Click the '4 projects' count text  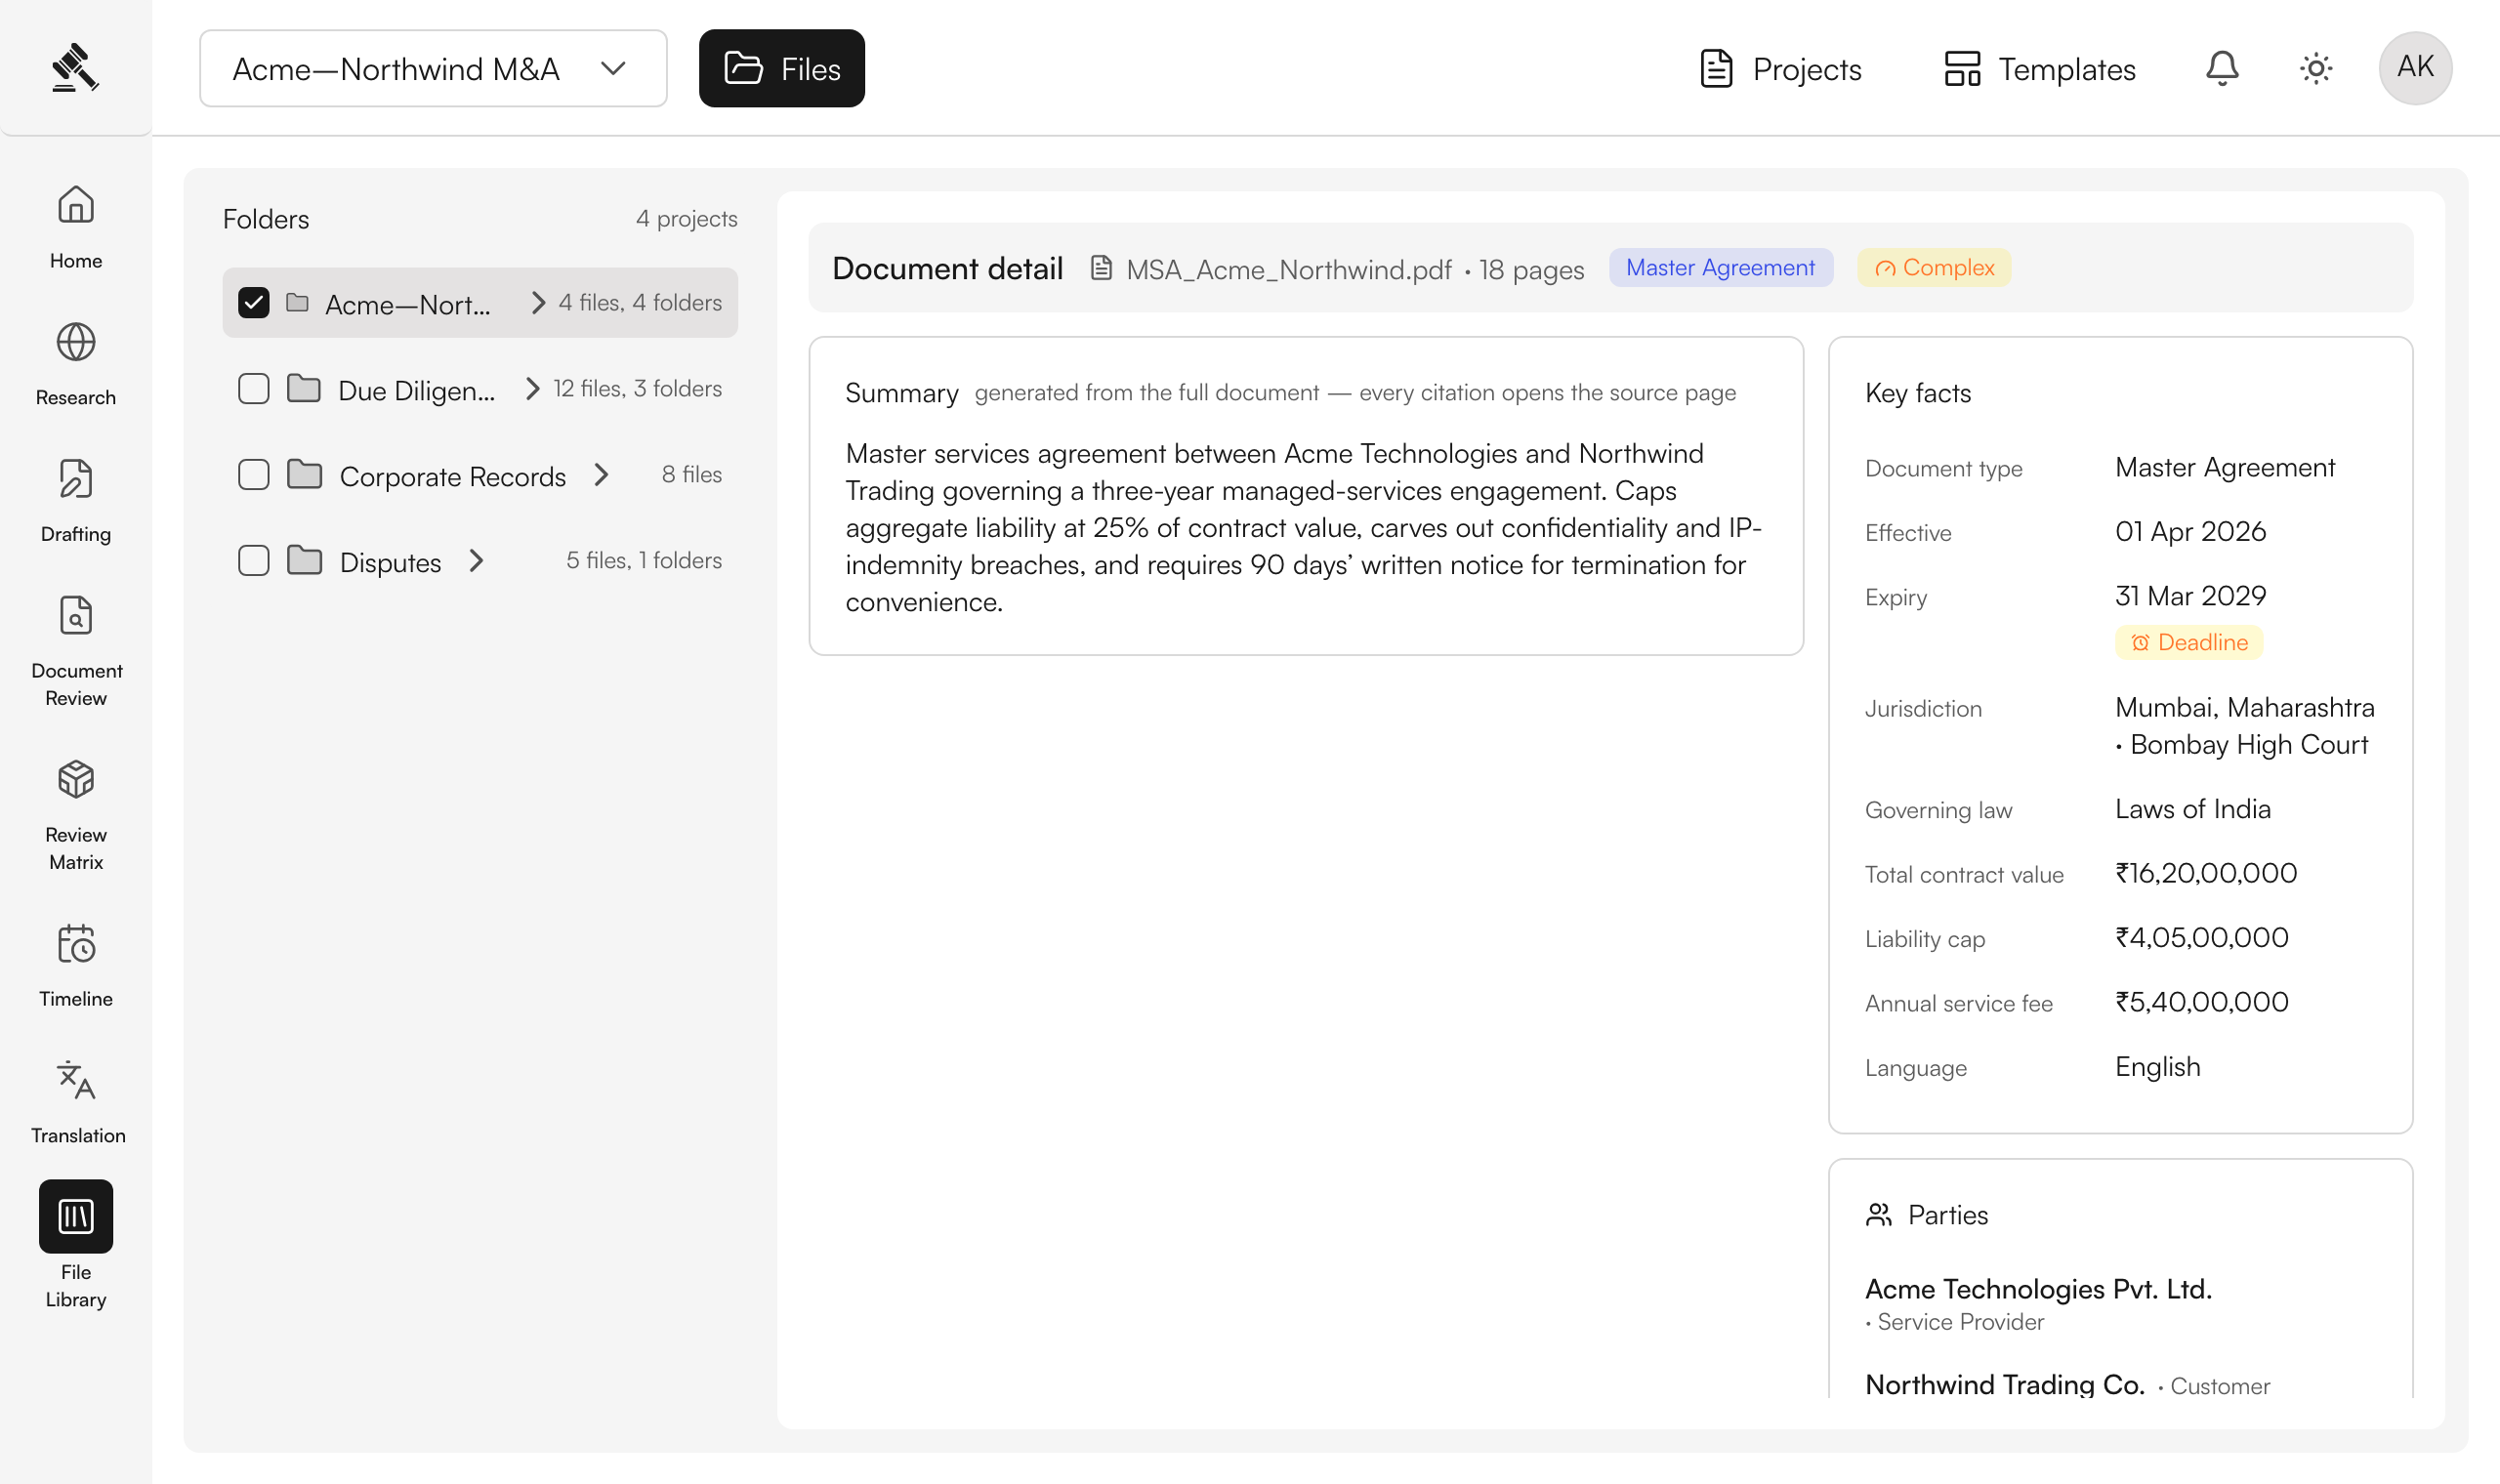click(686, 219)
